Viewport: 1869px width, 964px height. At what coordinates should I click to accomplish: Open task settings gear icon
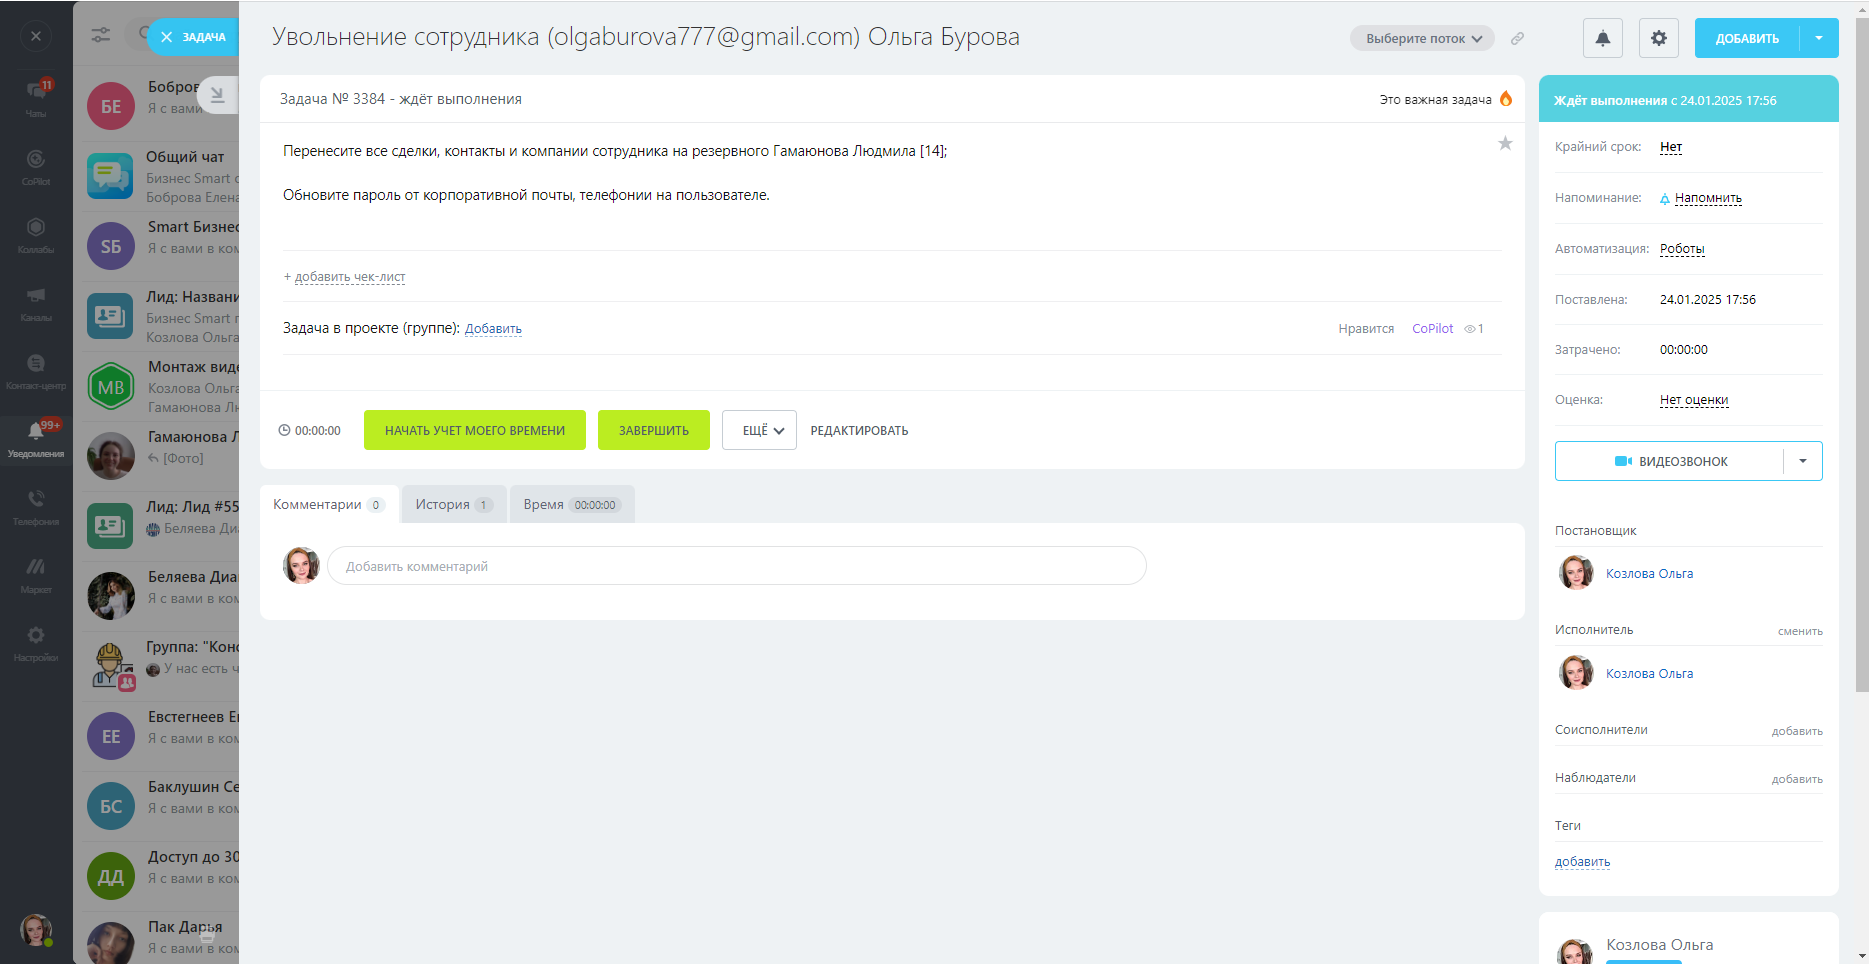tap(1658, 38)
